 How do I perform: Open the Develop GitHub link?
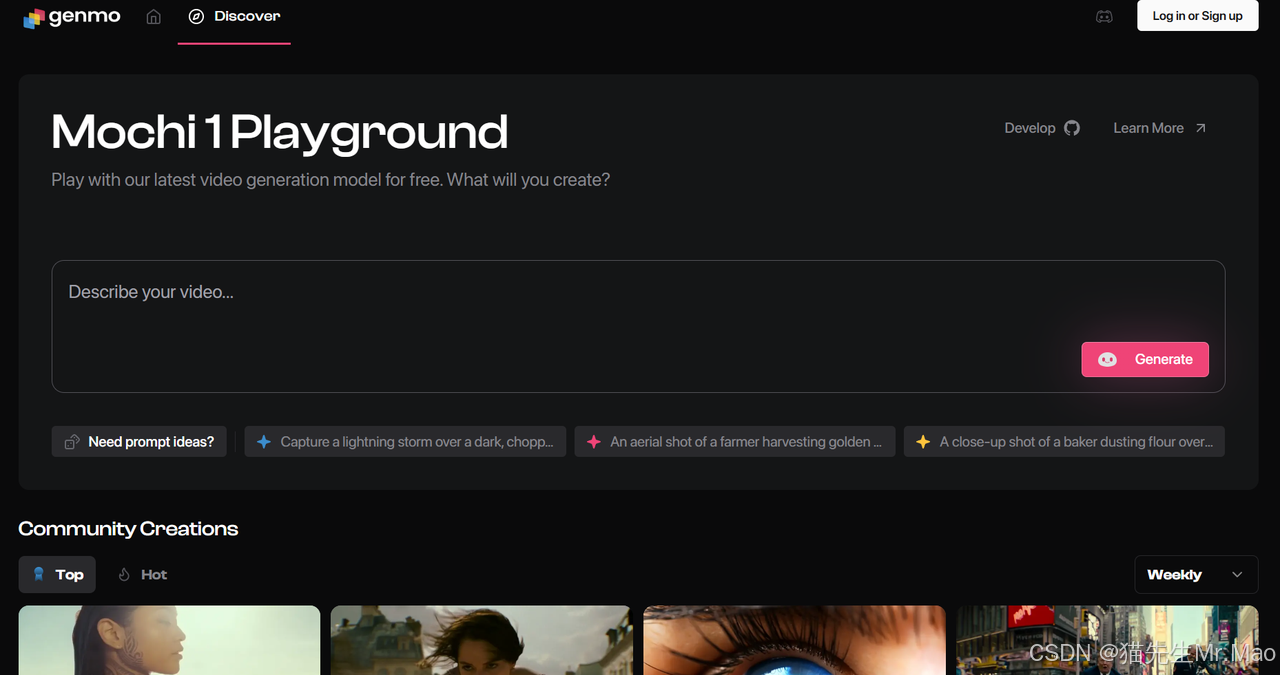(x=1042, y=128)
